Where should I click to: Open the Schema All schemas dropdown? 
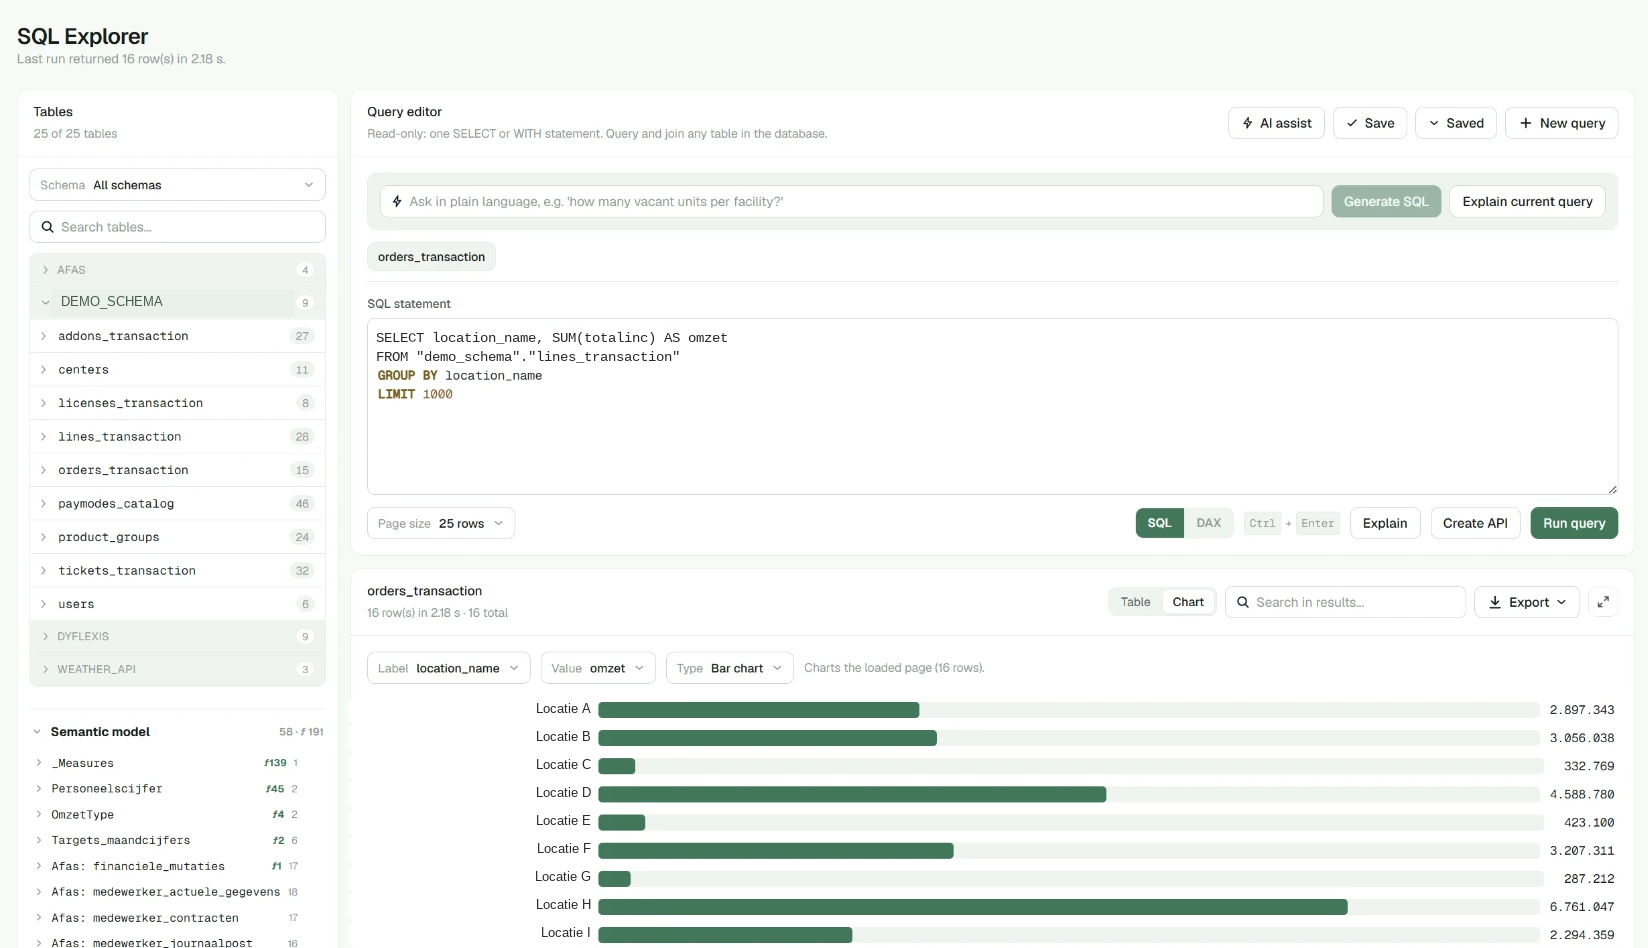point(177,185)
